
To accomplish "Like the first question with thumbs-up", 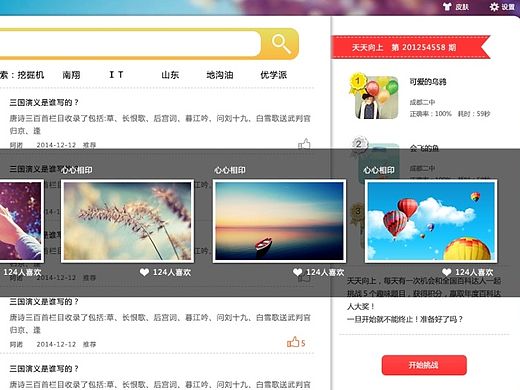I will [x=304, y=144].
